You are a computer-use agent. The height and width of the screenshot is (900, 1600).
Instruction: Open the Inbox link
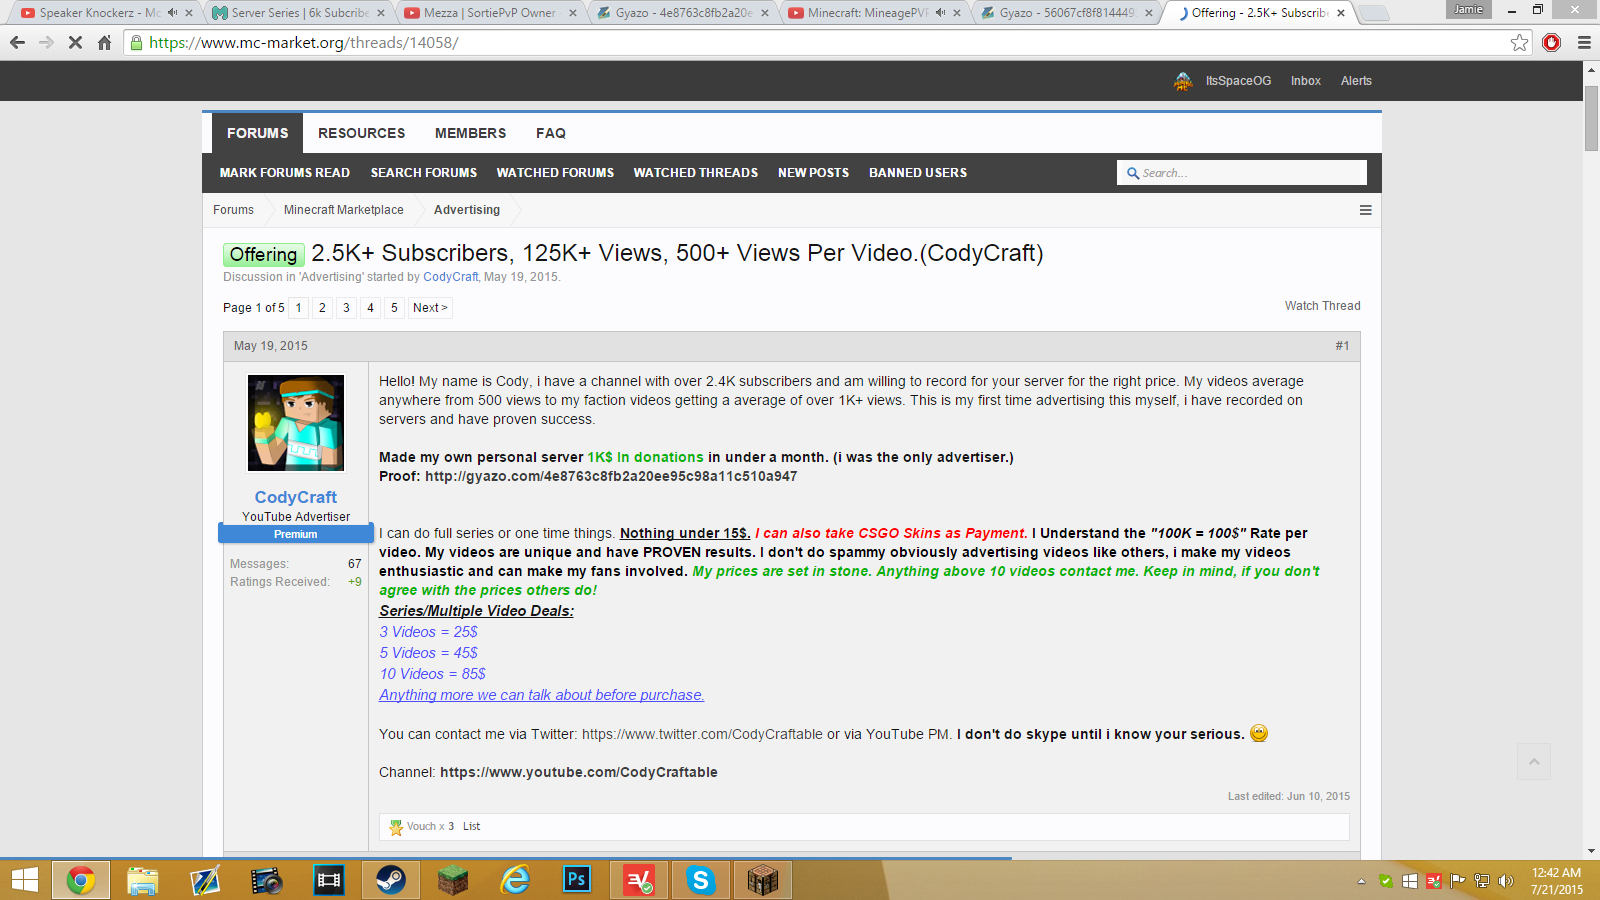coord(1306,81)
